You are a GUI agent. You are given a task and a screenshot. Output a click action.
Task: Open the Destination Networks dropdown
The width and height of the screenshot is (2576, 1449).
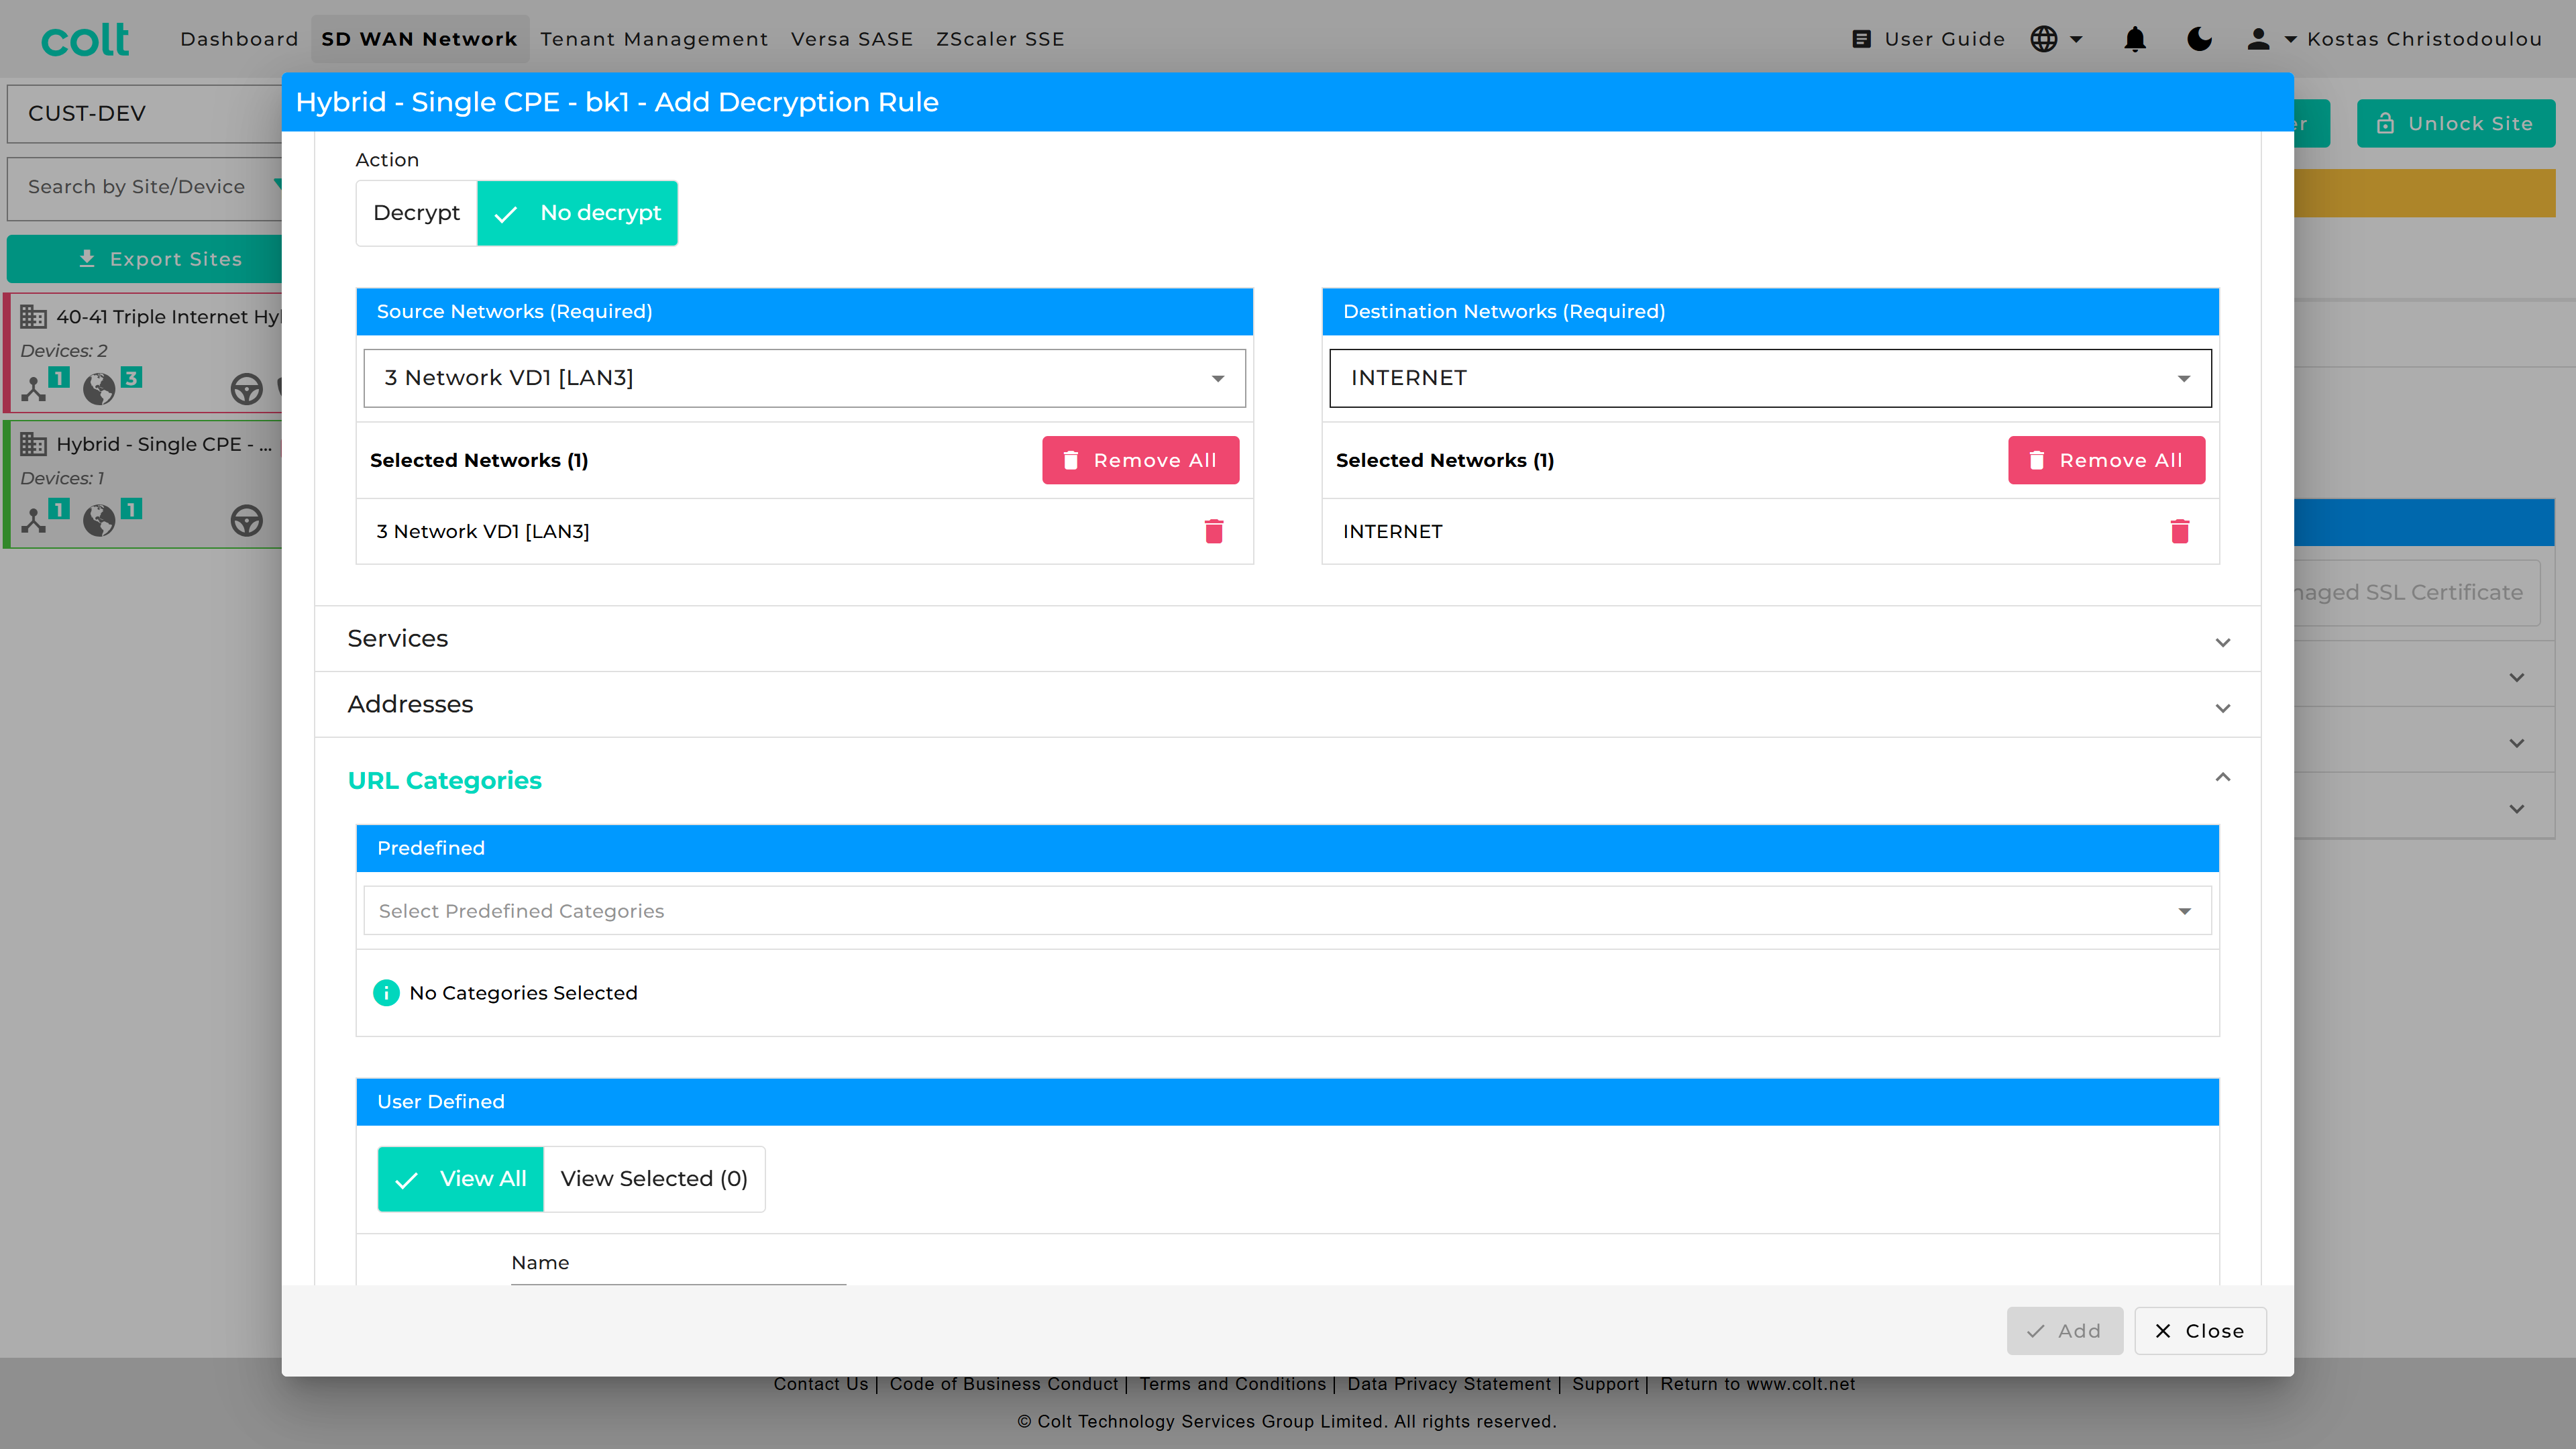coord(1770,378)
